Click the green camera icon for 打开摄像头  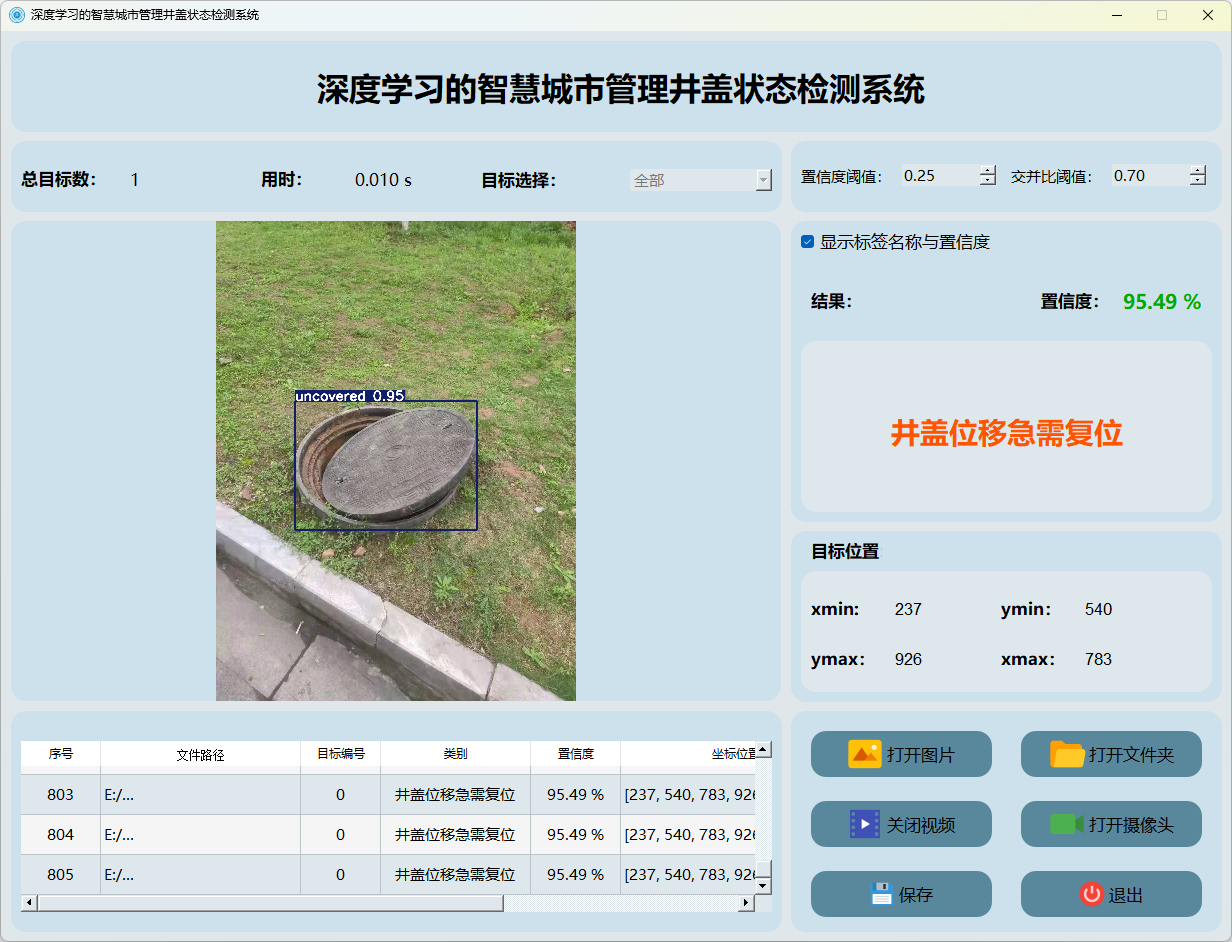[x=1067, y=824]
